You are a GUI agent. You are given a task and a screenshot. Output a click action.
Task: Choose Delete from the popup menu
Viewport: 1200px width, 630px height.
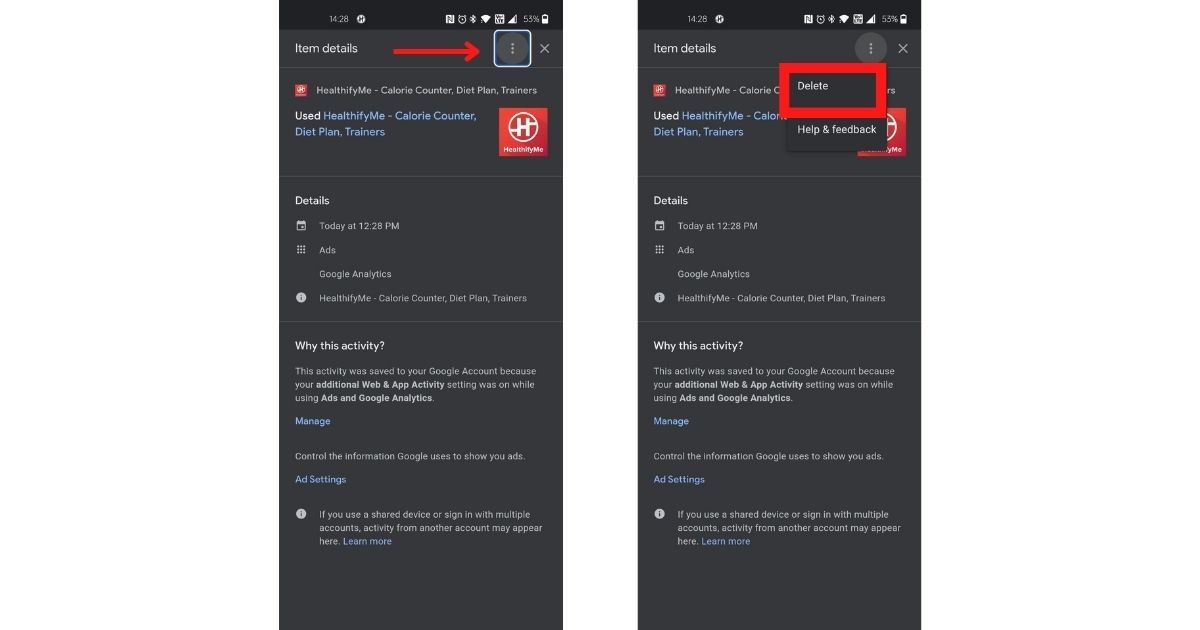tap(813, 86)
